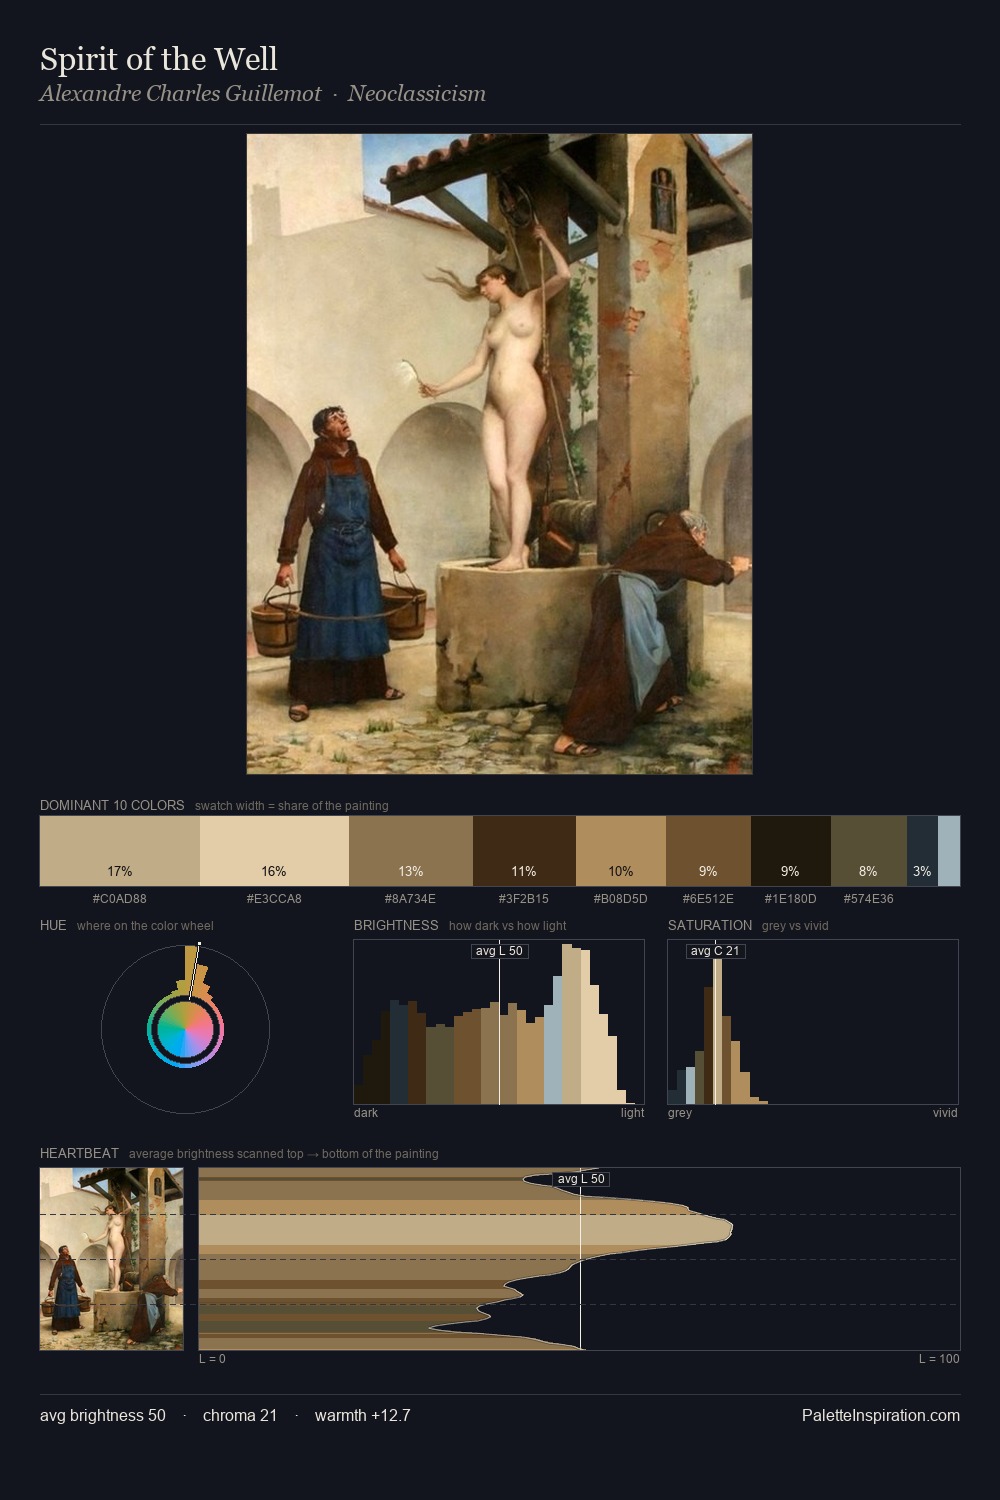Click the hex code #1E180D
The width and height of the screenshot is (1000, 1500).
(791, 898)
